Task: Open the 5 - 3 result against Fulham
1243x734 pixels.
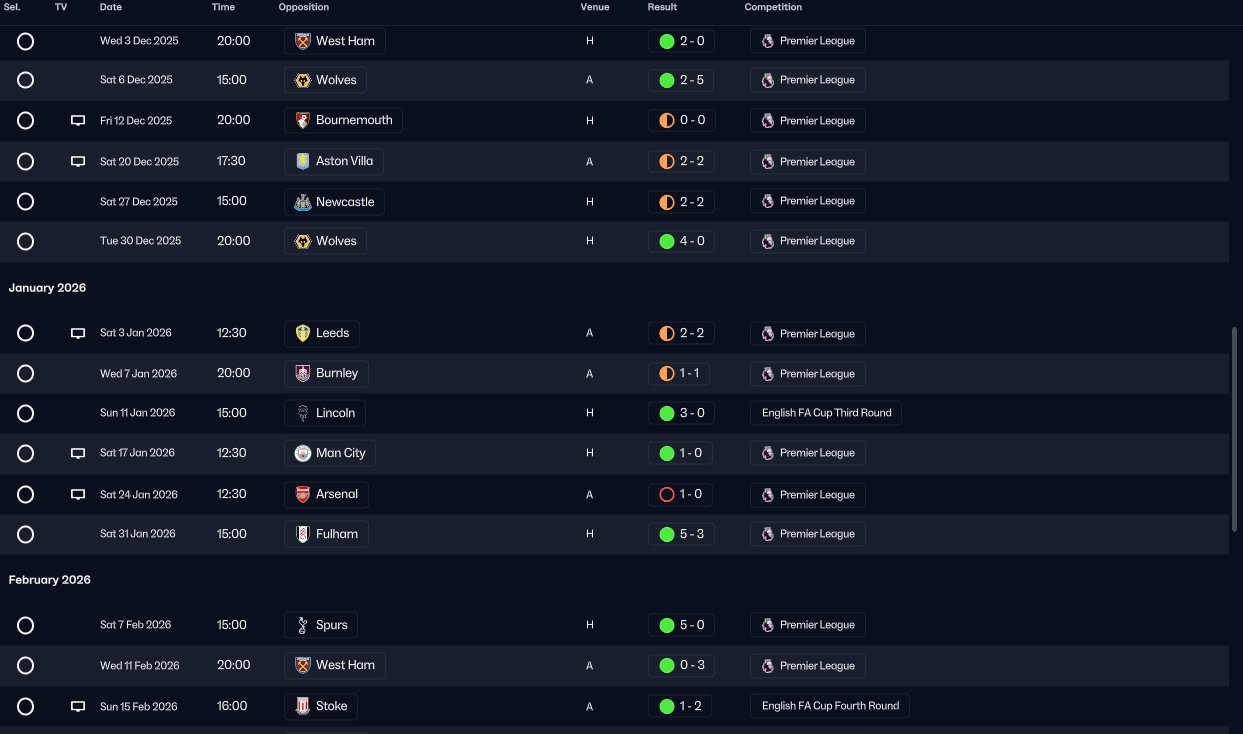Action: (681, 534)
